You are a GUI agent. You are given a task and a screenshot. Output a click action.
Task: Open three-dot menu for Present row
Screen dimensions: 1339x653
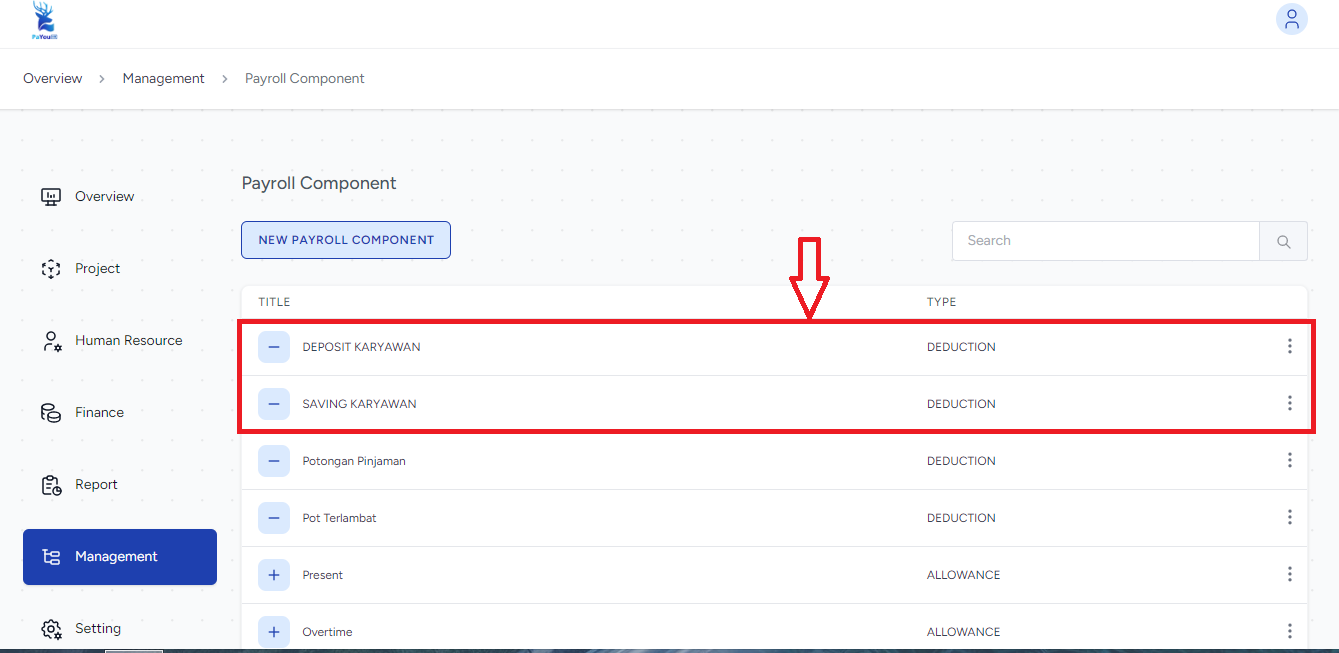coord(1289,574)
